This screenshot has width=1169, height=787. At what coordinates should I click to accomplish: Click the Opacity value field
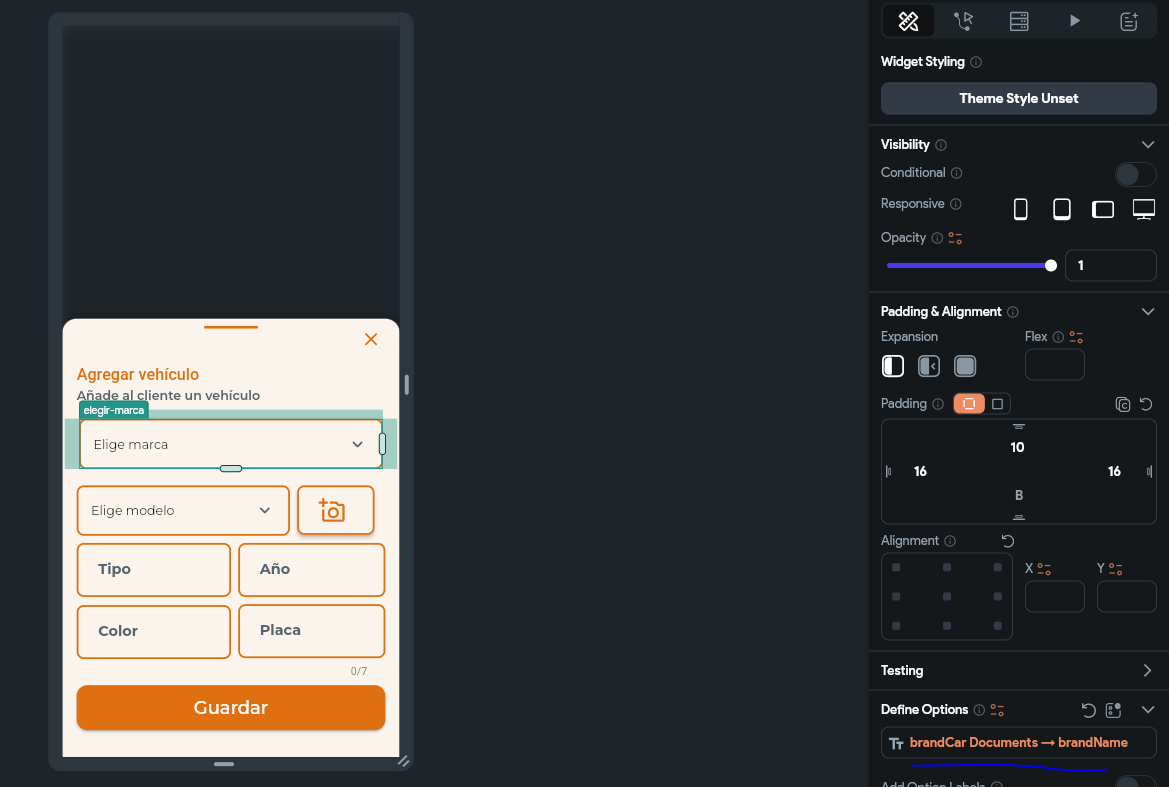click(1110, 265)
